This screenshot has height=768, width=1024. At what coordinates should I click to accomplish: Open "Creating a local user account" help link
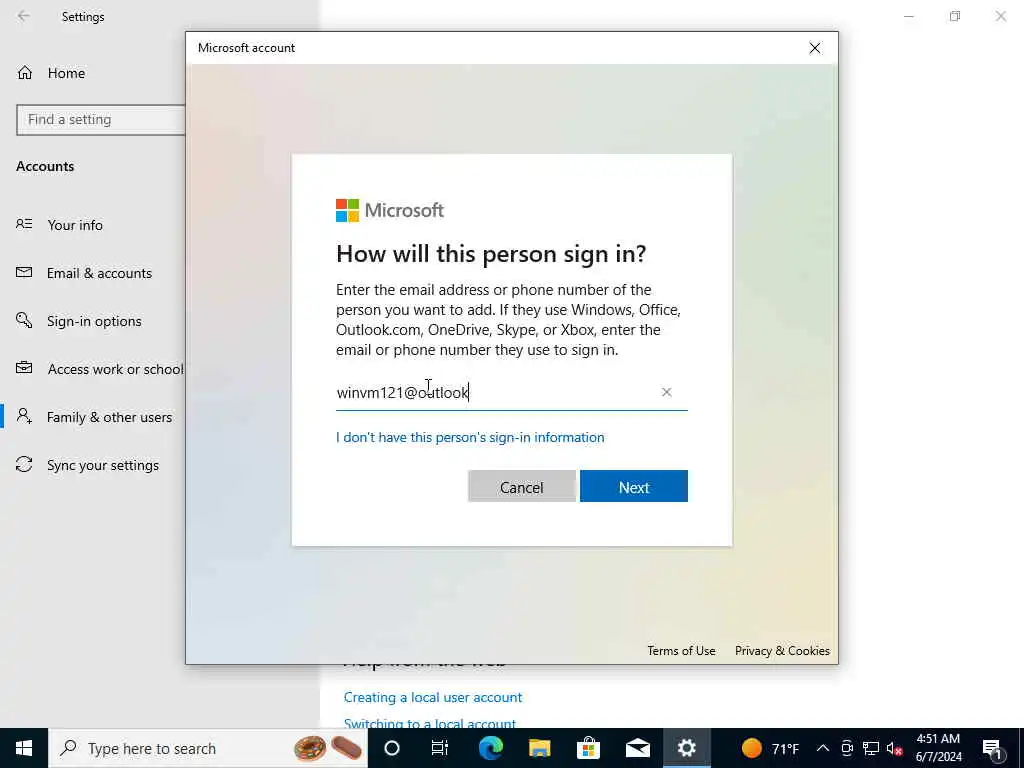pyautogui.click(x=433, y=697)
